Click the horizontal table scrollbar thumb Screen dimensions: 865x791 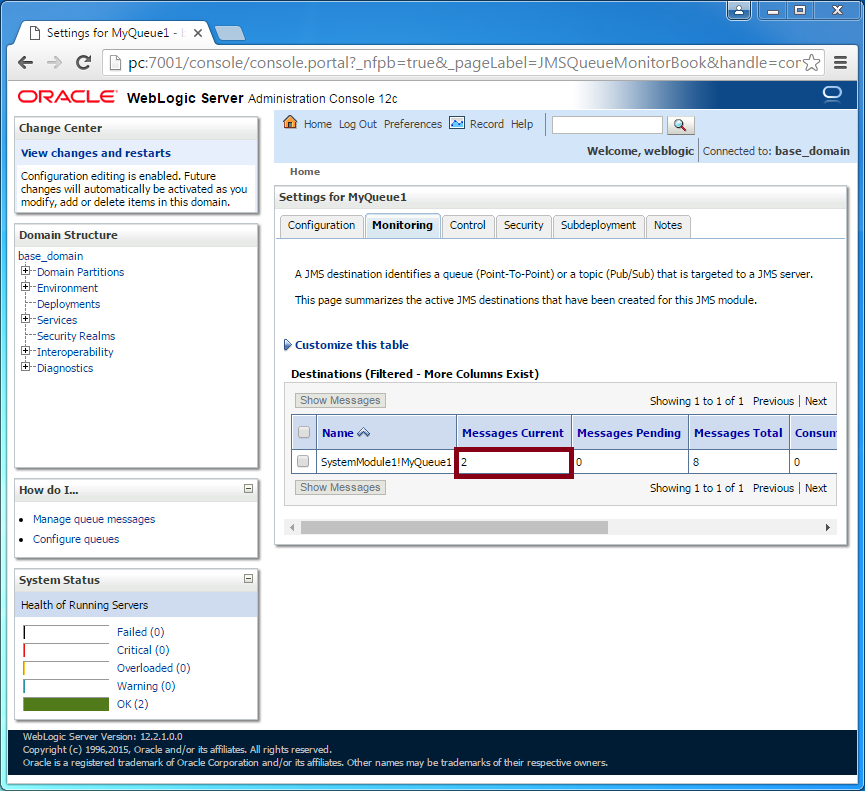click(454, 528)
